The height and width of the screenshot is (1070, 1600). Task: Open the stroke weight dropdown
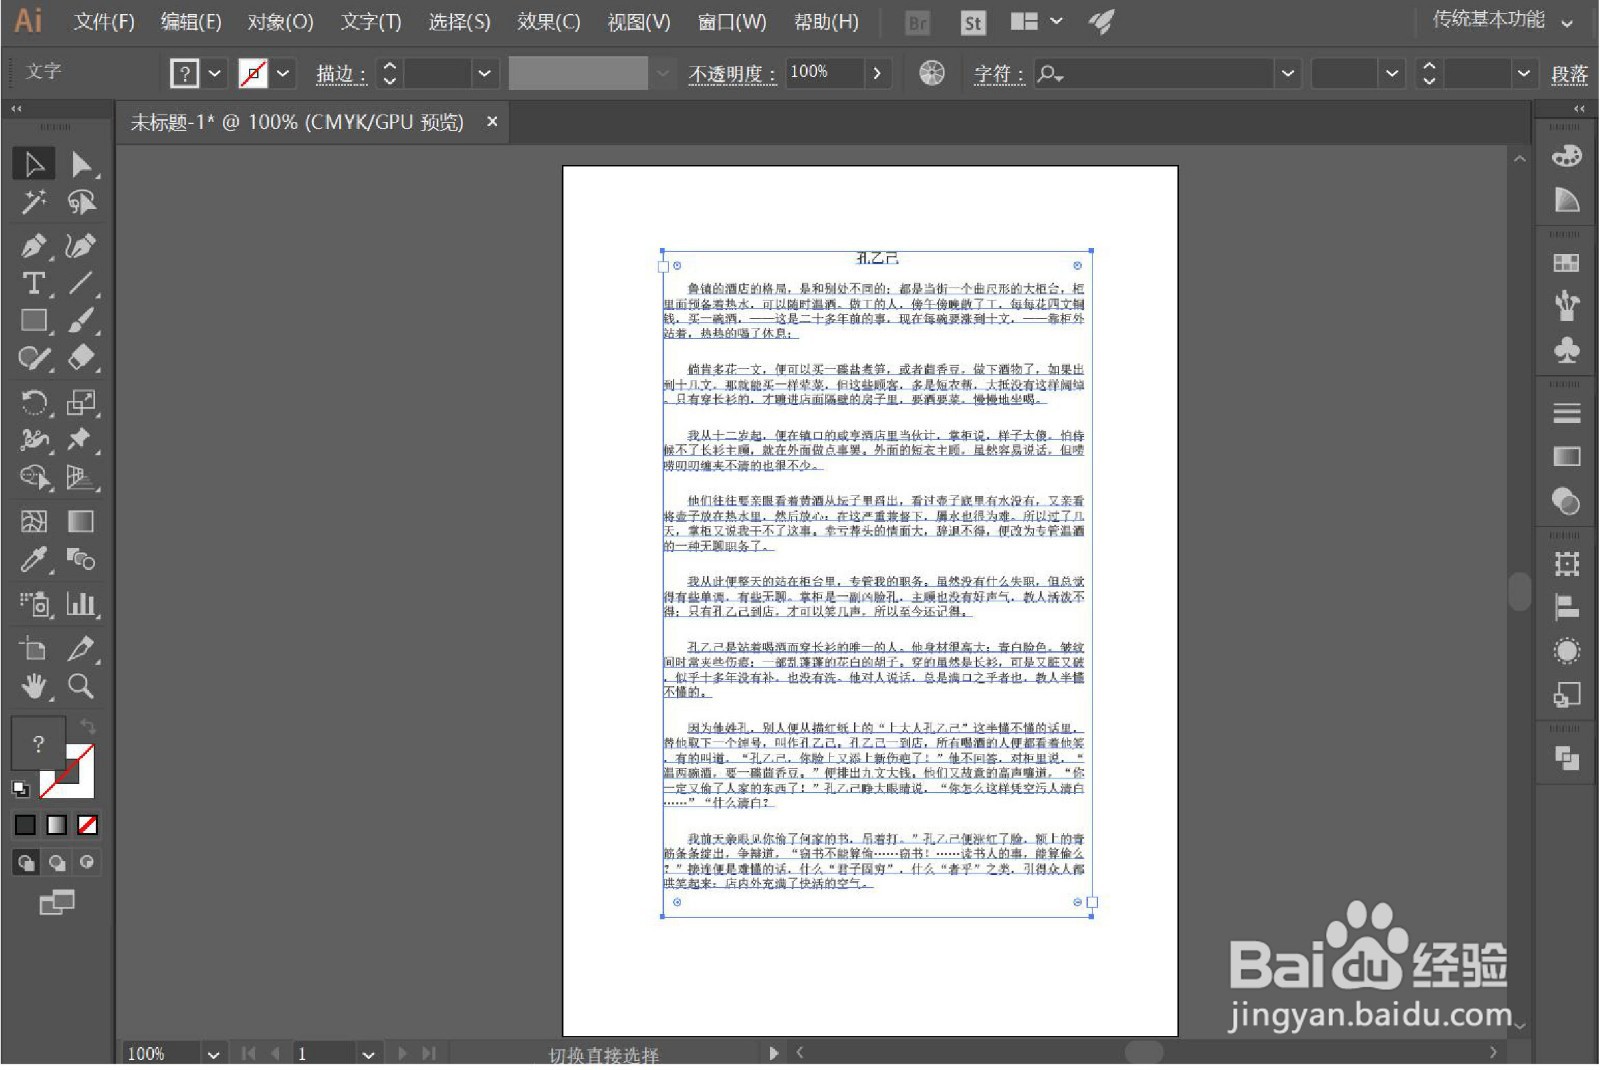[x=485, y=73]
